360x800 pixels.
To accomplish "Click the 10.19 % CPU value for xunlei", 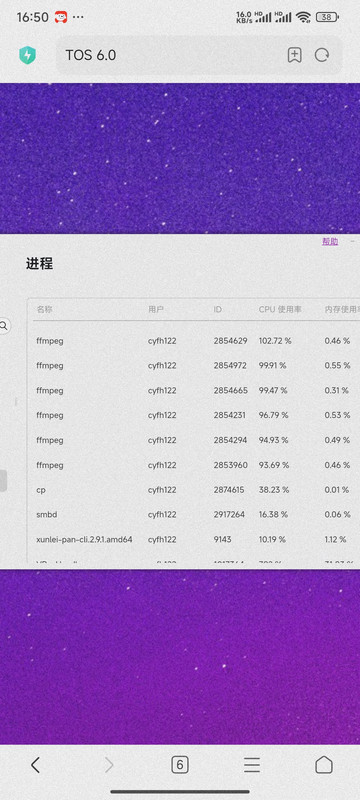I will pos(272,539).
